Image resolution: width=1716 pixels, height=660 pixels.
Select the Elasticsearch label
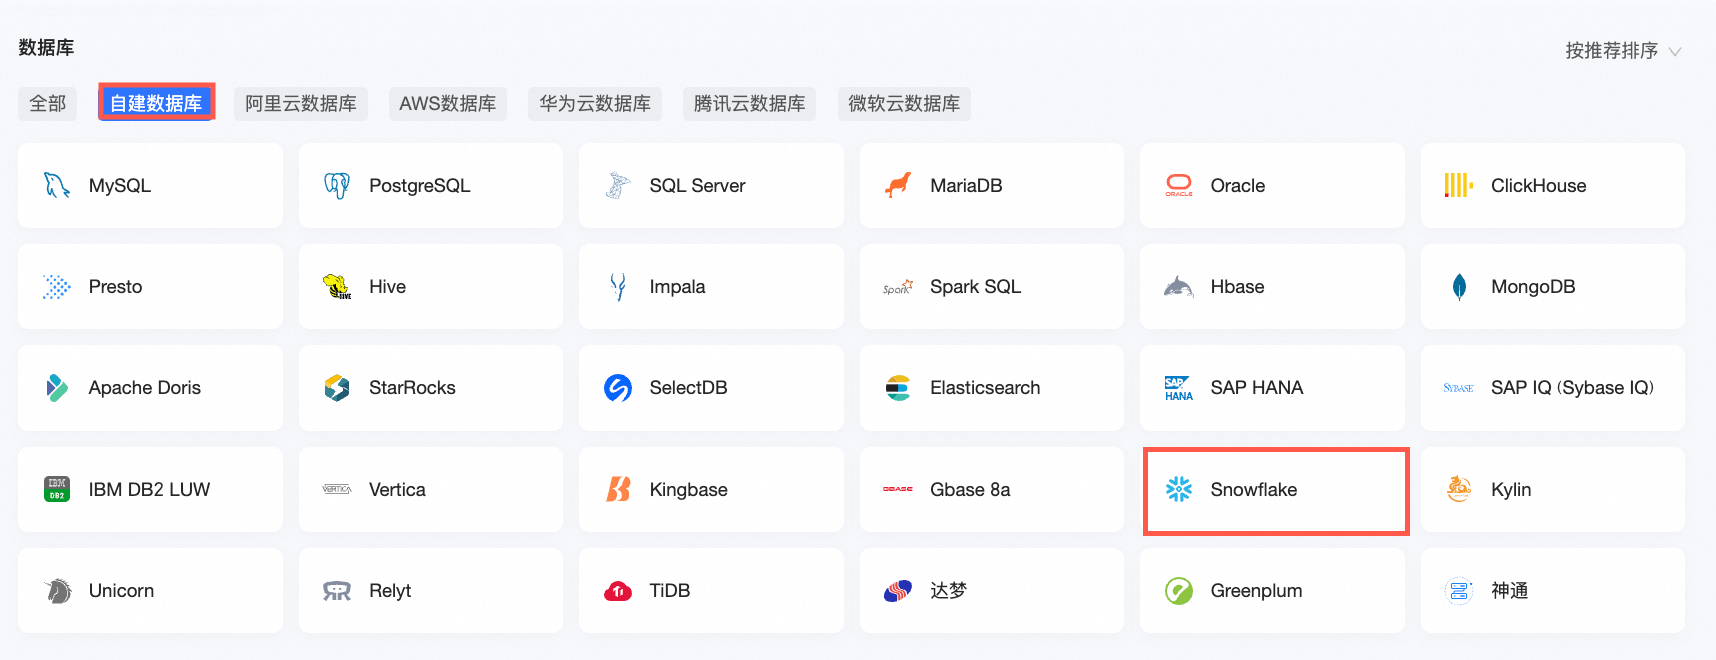[x=985, y=388]
